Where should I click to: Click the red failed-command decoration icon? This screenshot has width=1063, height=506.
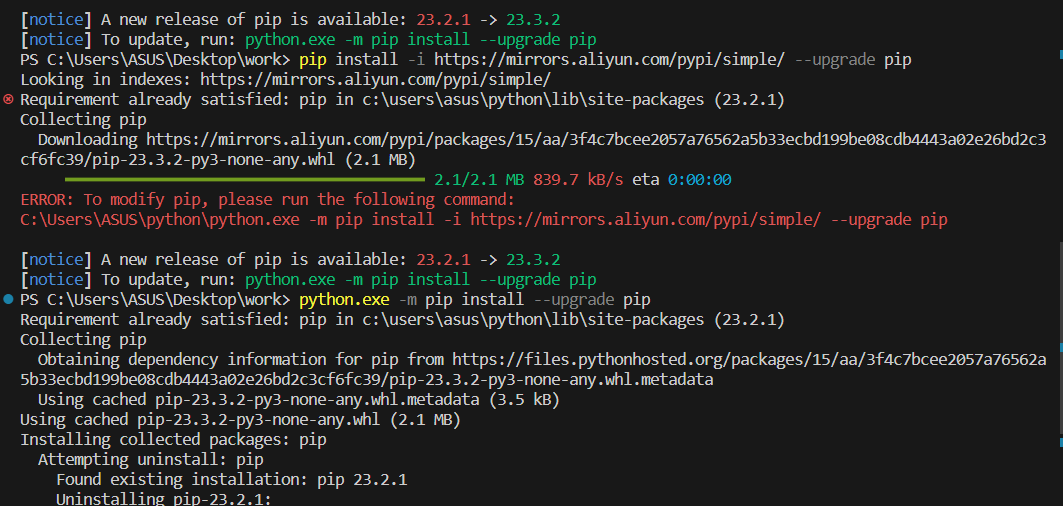(8, 99)
